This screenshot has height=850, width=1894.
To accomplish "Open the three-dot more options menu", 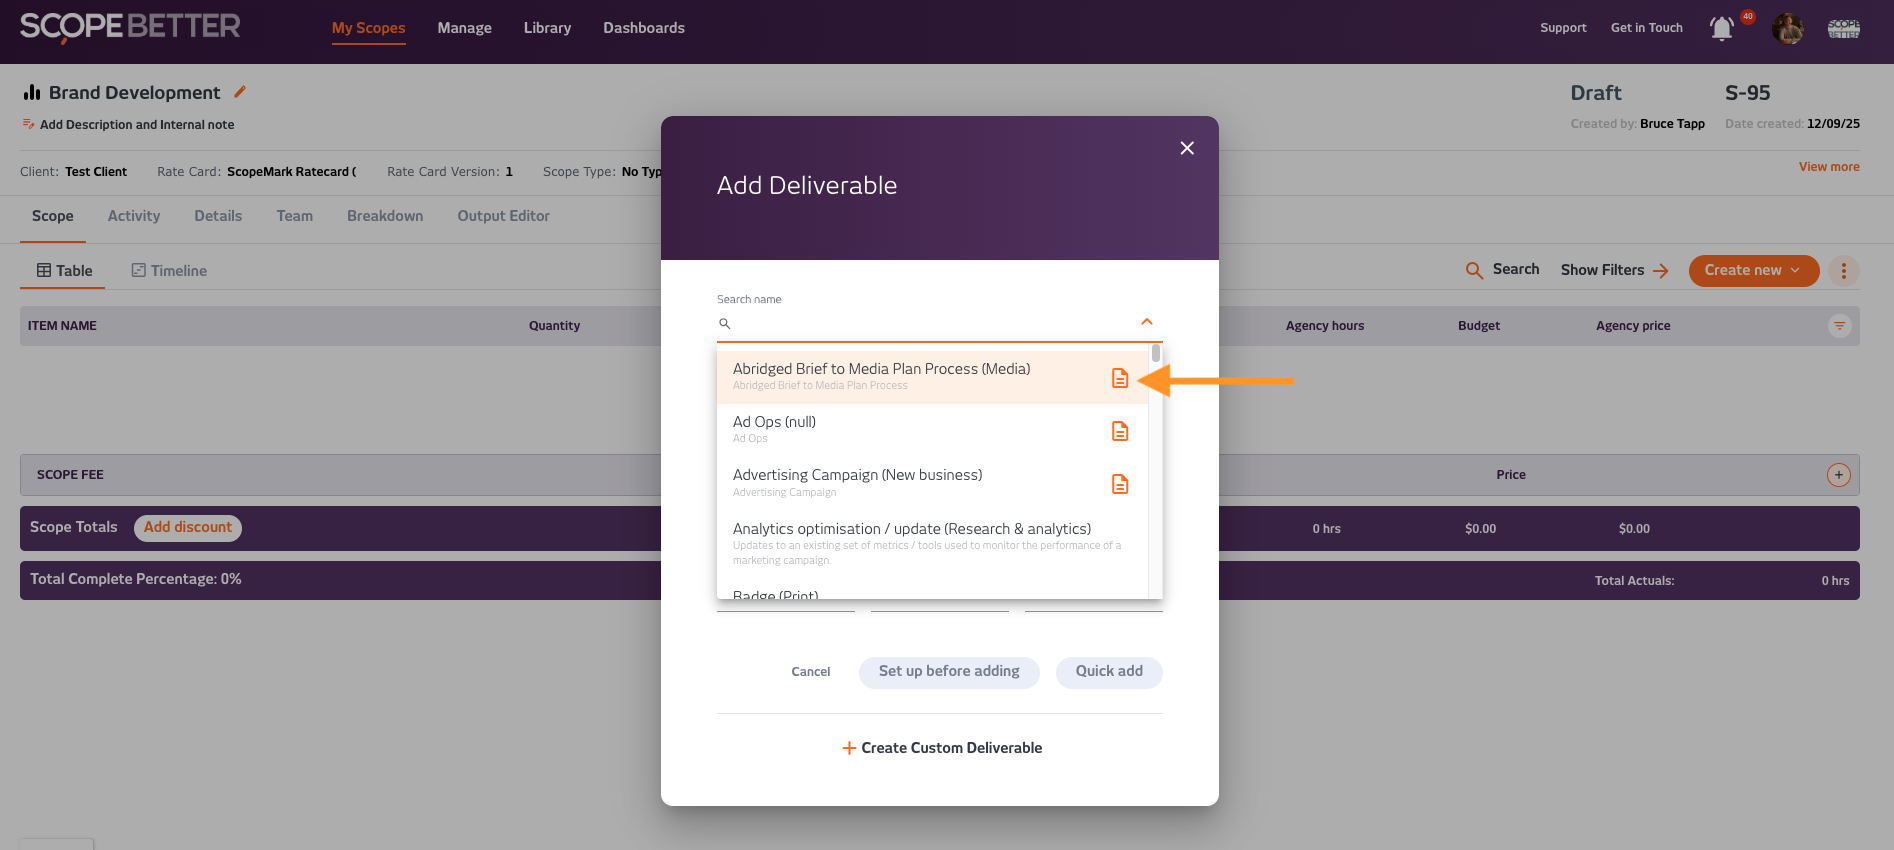I will (1843, 271).
